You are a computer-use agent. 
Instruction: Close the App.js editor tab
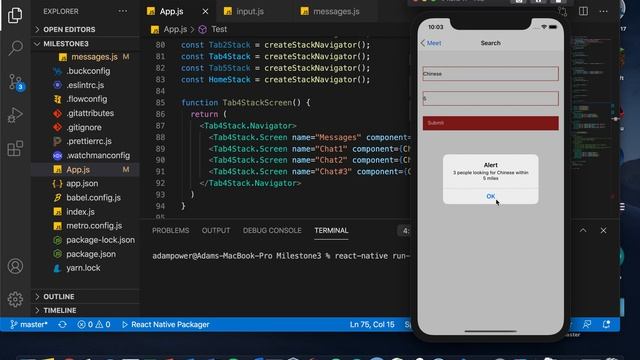[205, 11]
